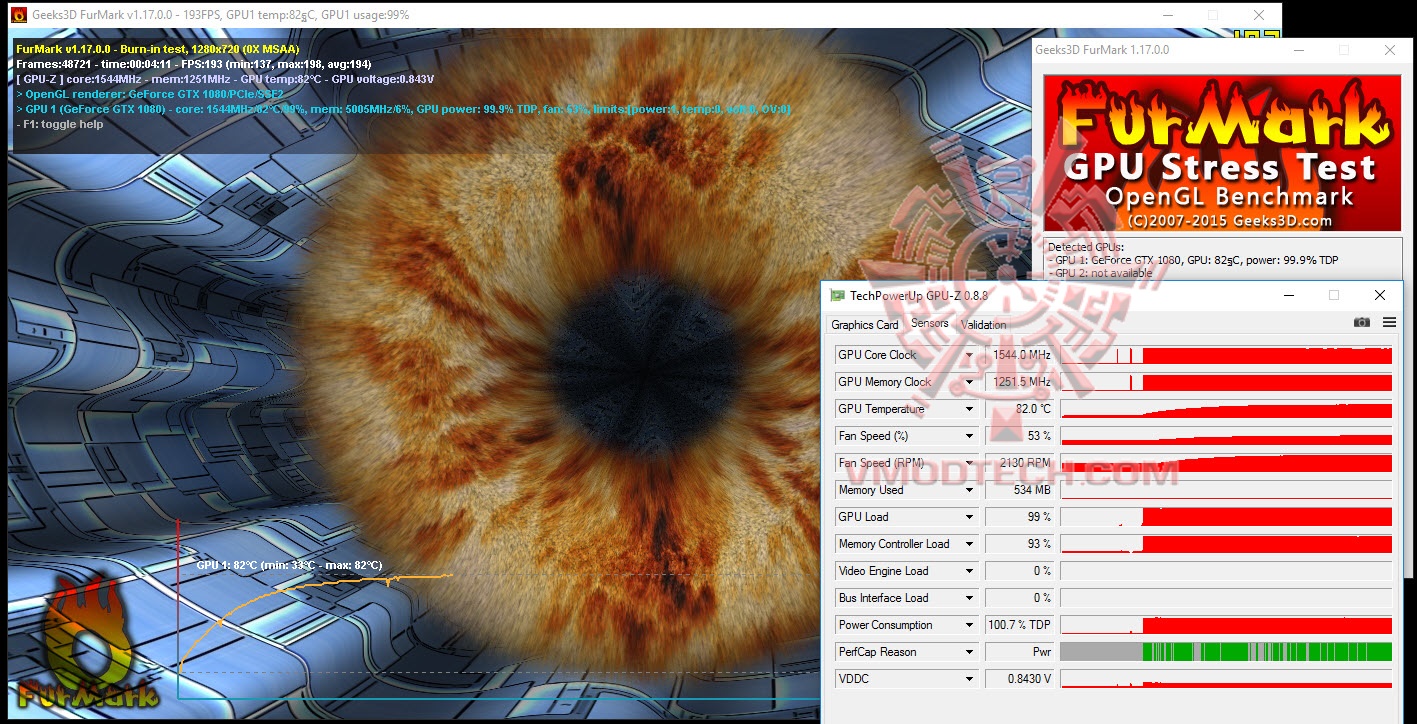
Task: Expand the GPU Load dropdown
Action: click(969, 517)
